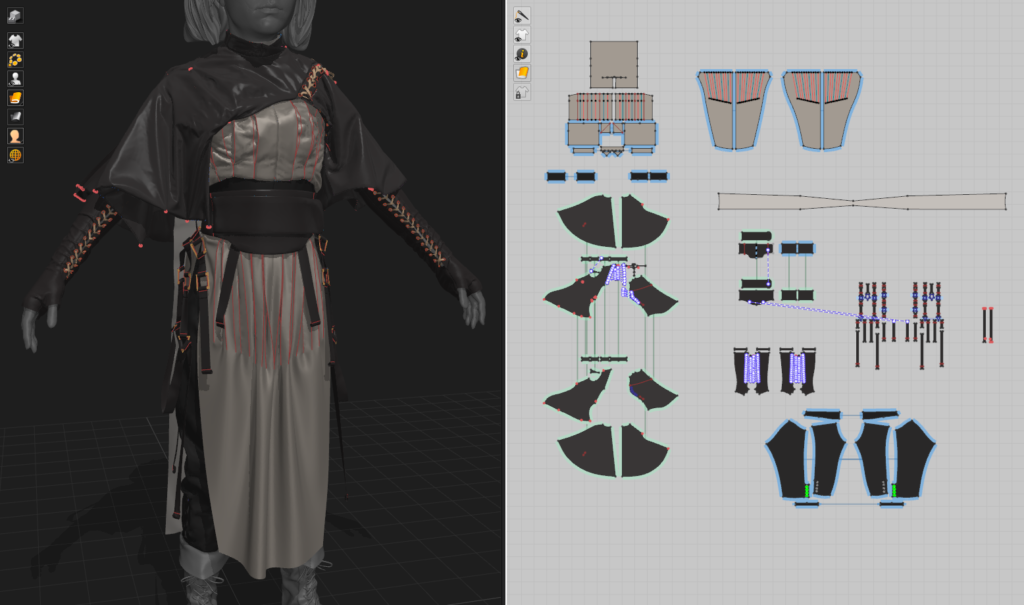Toggle 2D pattern visibility shirt-with-eye icon
Viewport: 1024px width, 605px height.
pos(521,35)
